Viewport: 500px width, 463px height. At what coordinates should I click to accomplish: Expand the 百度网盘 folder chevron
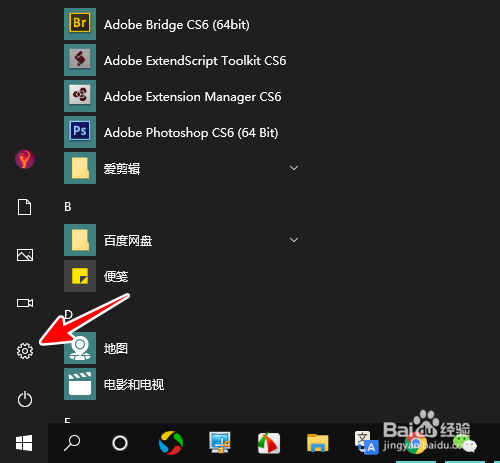294,240
